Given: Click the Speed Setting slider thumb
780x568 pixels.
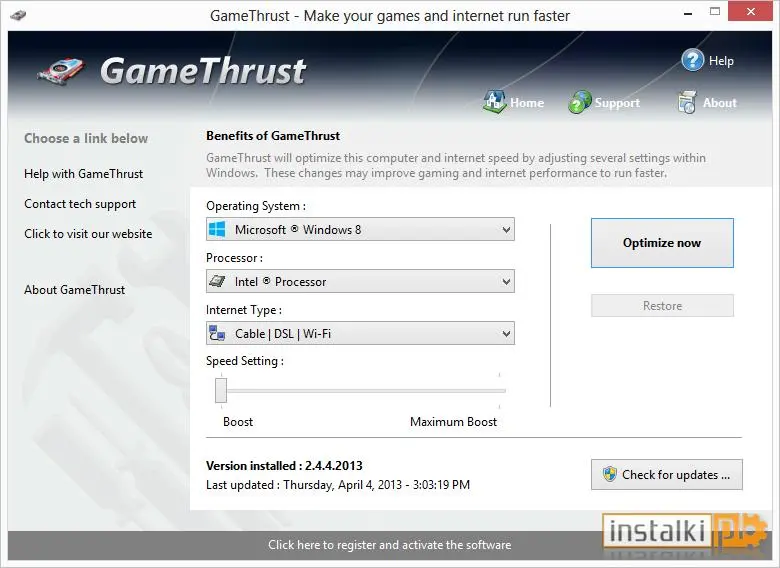Looking at the screenshot, I should pos(221,390).
